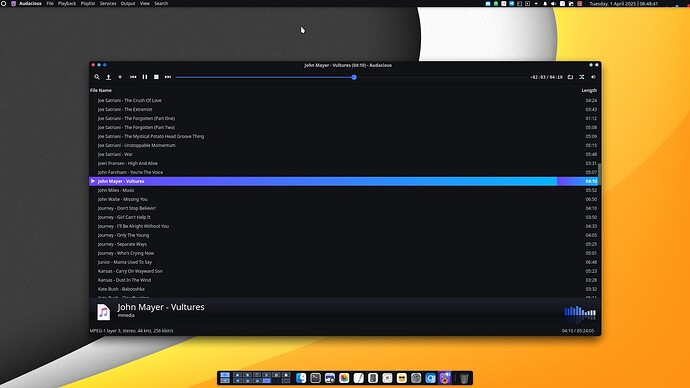Screen dimensions: 690x388
Task: Pause the current song
Action: click(145, 77)
